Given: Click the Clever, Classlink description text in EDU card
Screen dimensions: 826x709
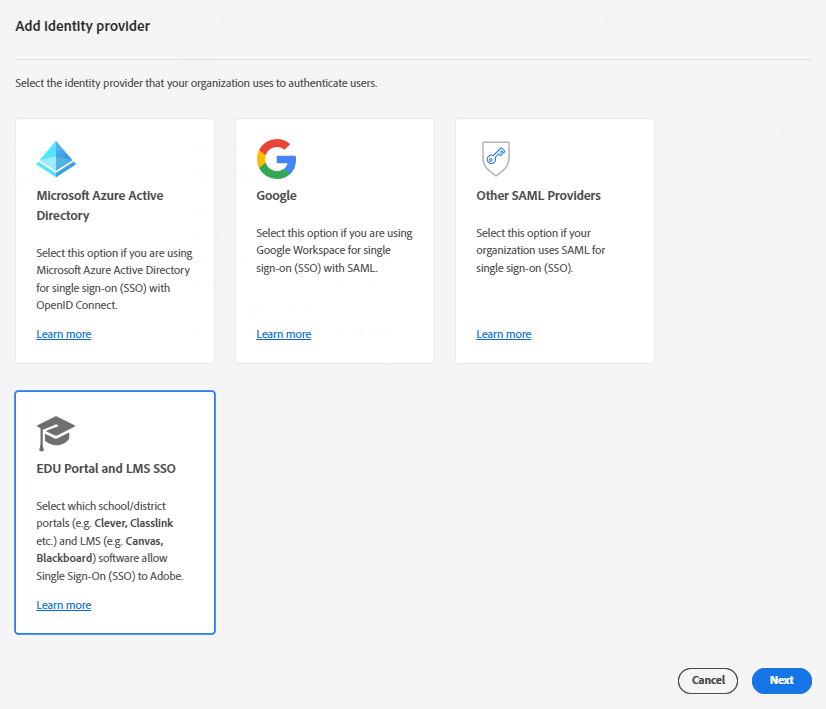Looking at the screenshot, I should click(111, 541).
